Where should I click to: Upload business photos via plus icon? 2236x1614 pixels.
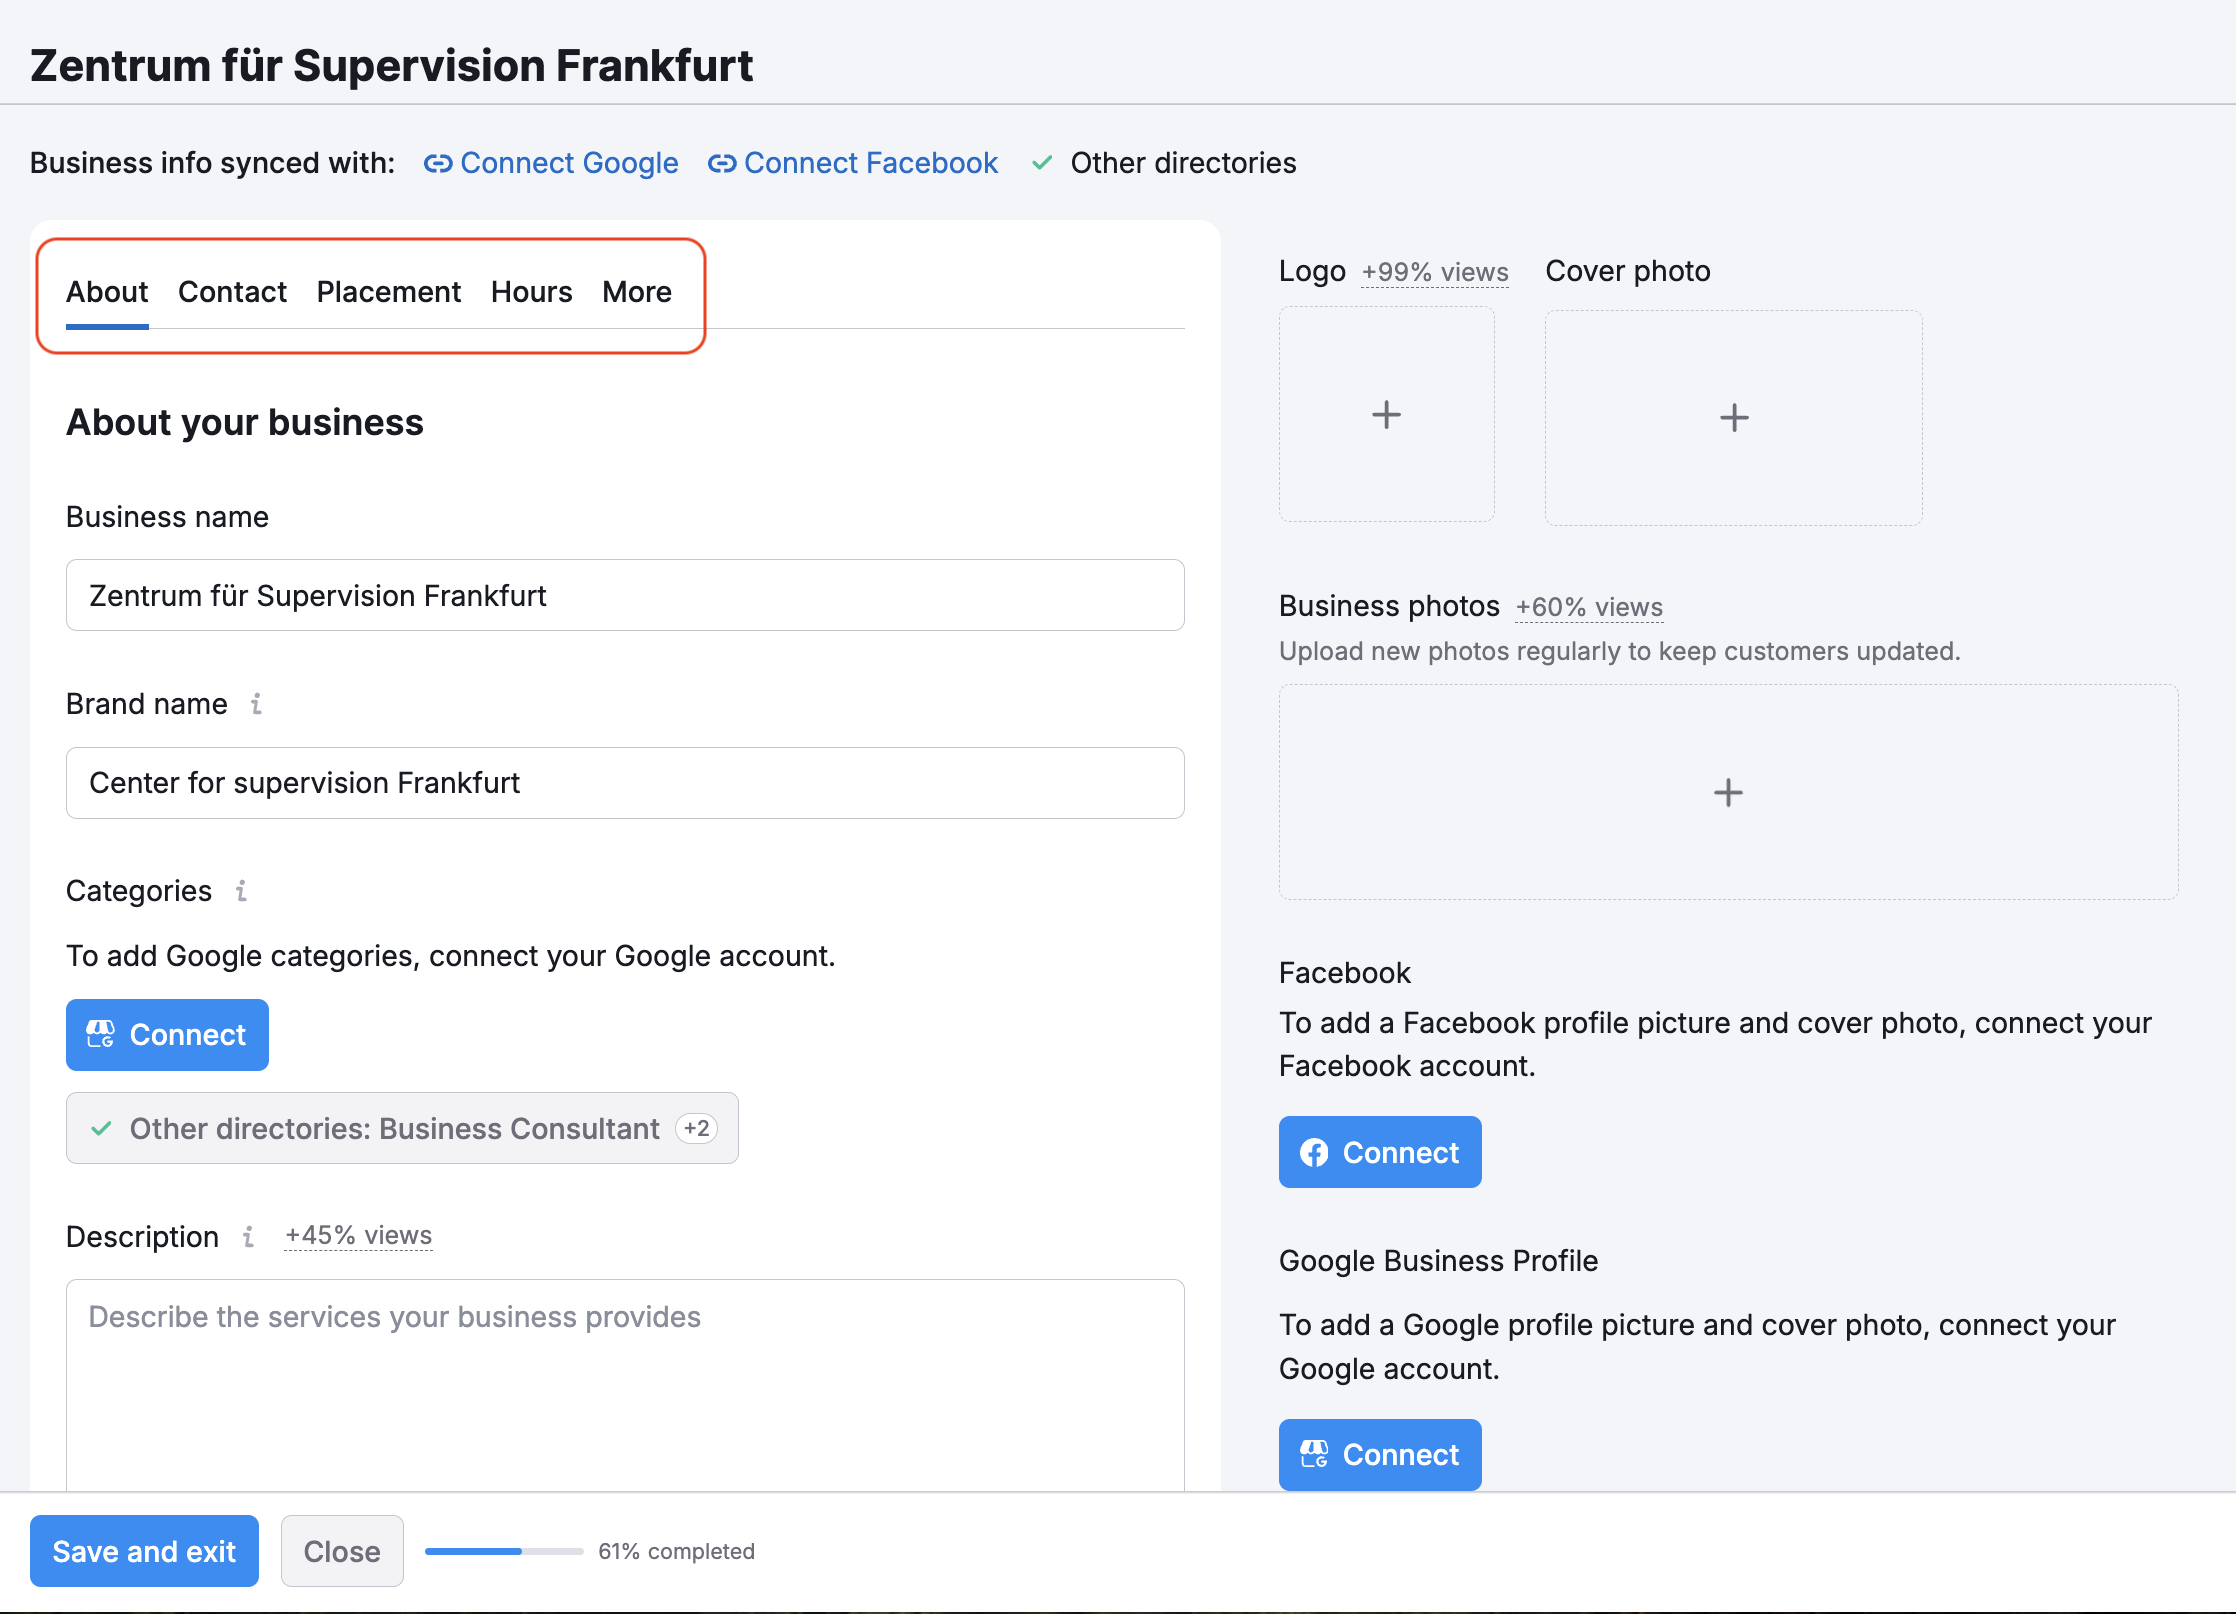[x=1727, y=793]
